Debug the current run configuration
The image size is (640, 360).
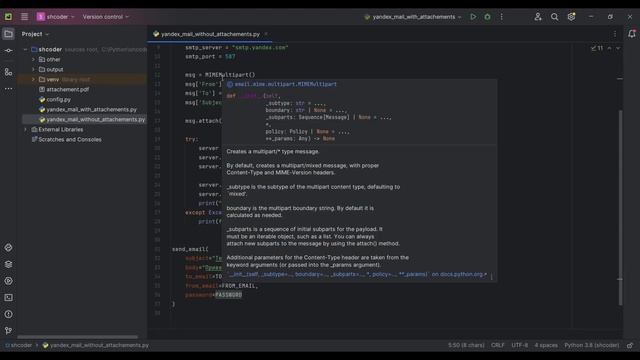(x=487, y=17)
